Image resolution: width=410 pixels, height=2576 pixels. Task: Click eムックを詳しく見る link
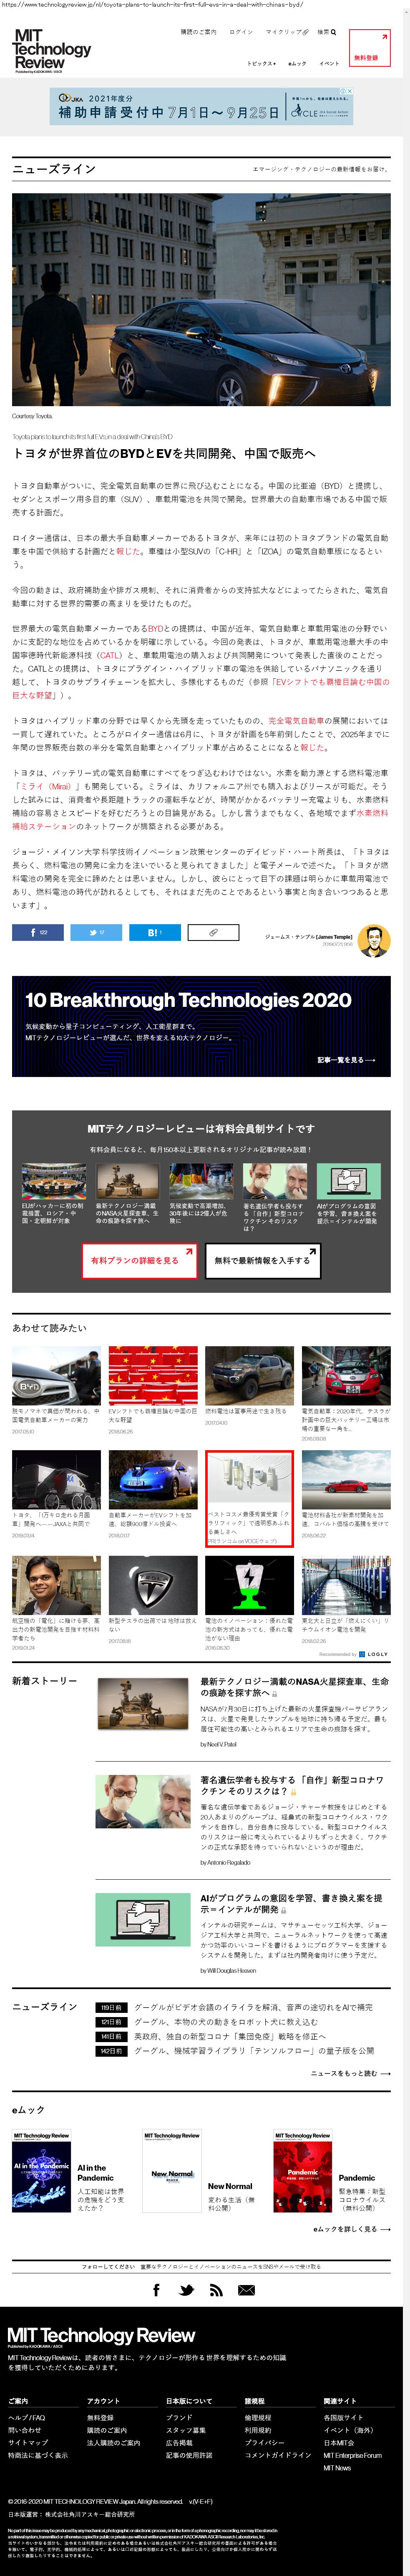[351, 2229]
